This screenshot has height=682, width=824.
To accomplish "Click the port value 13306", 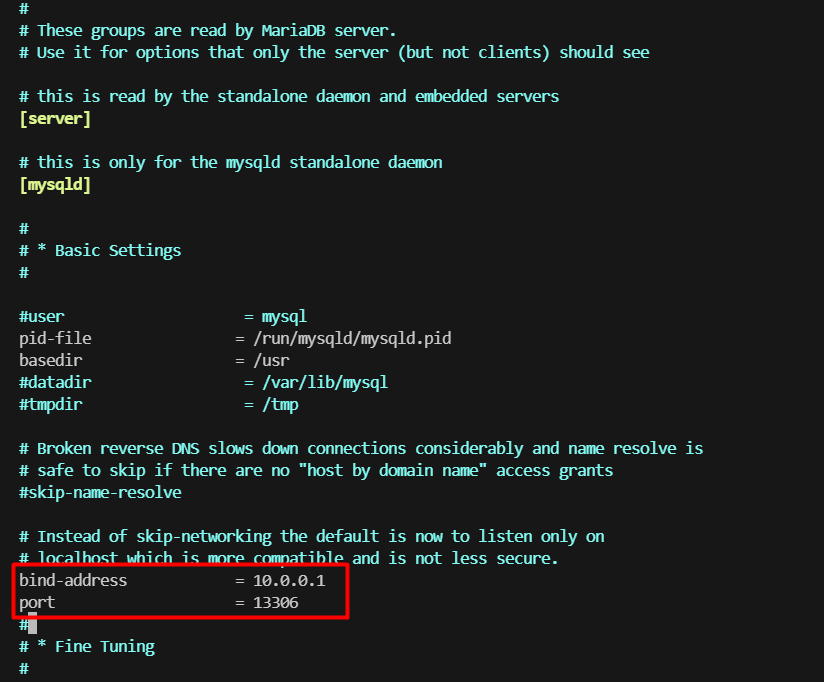I will 276,603.
